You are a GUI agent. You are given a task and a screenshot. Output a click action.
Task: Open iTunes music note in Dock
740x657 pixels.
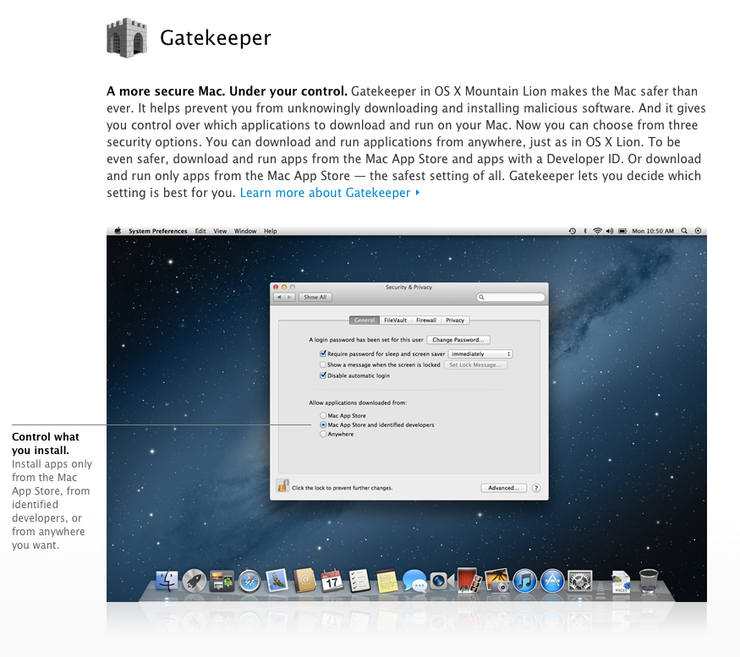coord(524,581)
